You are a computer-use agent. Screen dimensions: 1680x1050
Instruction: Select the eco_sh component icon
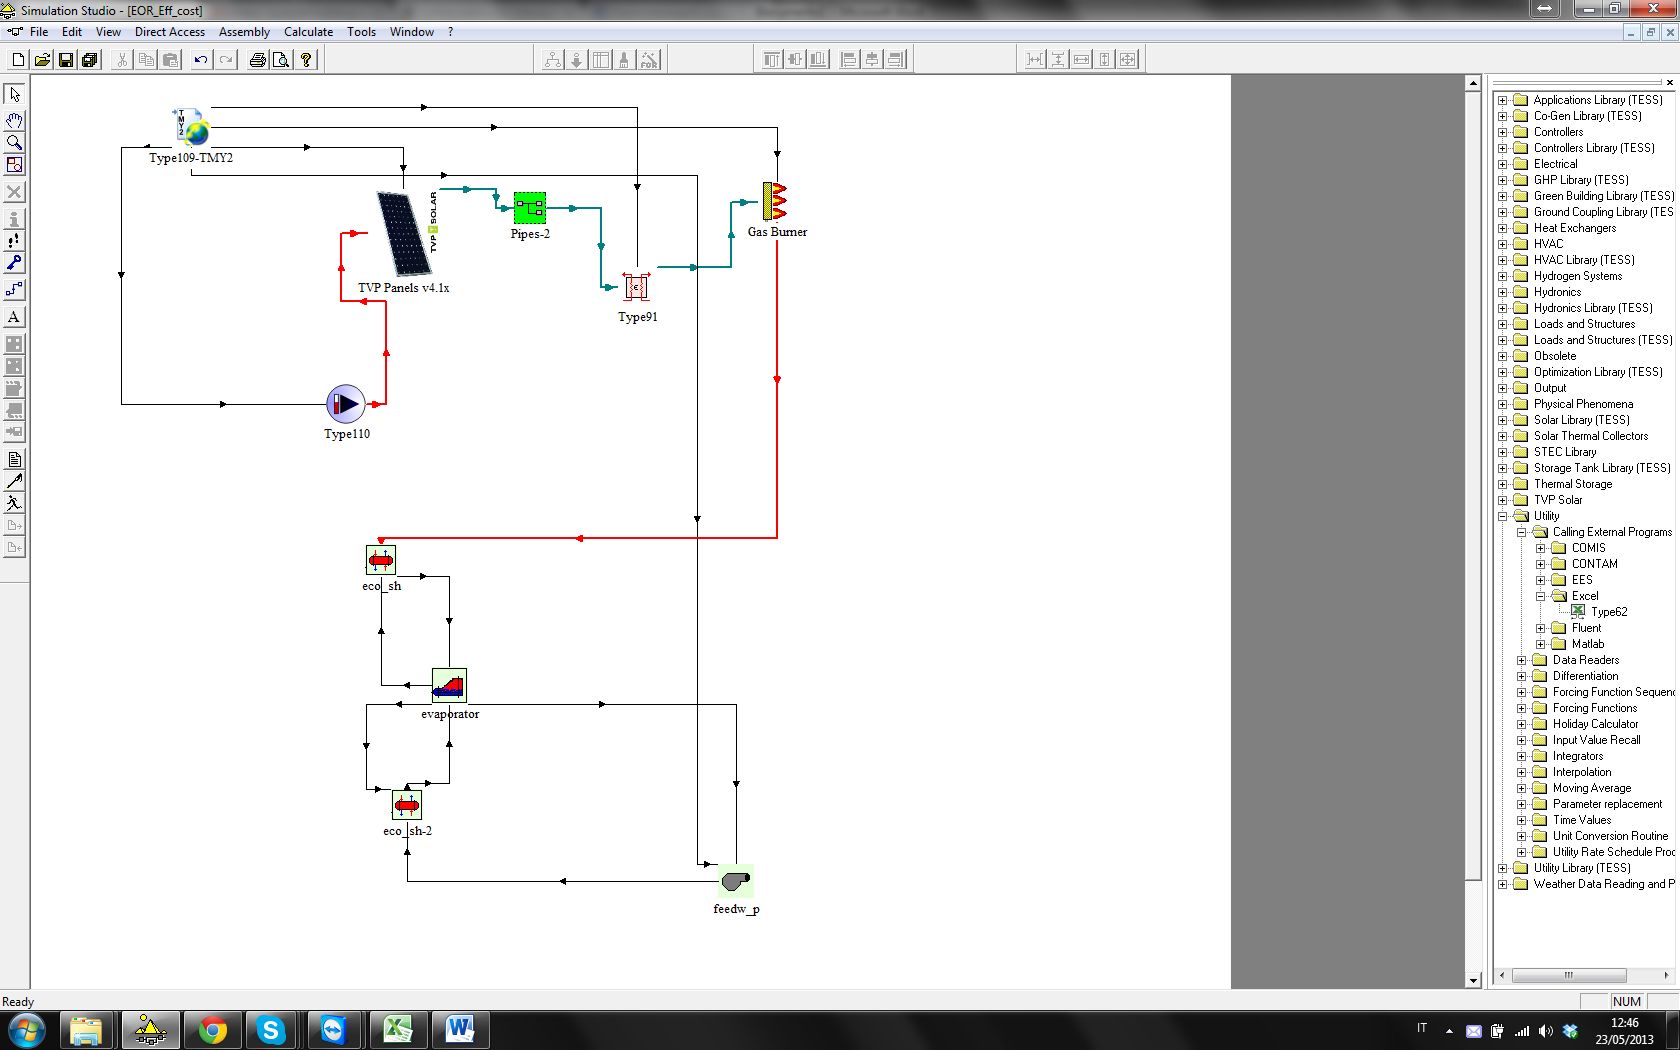tap(381, 560)
